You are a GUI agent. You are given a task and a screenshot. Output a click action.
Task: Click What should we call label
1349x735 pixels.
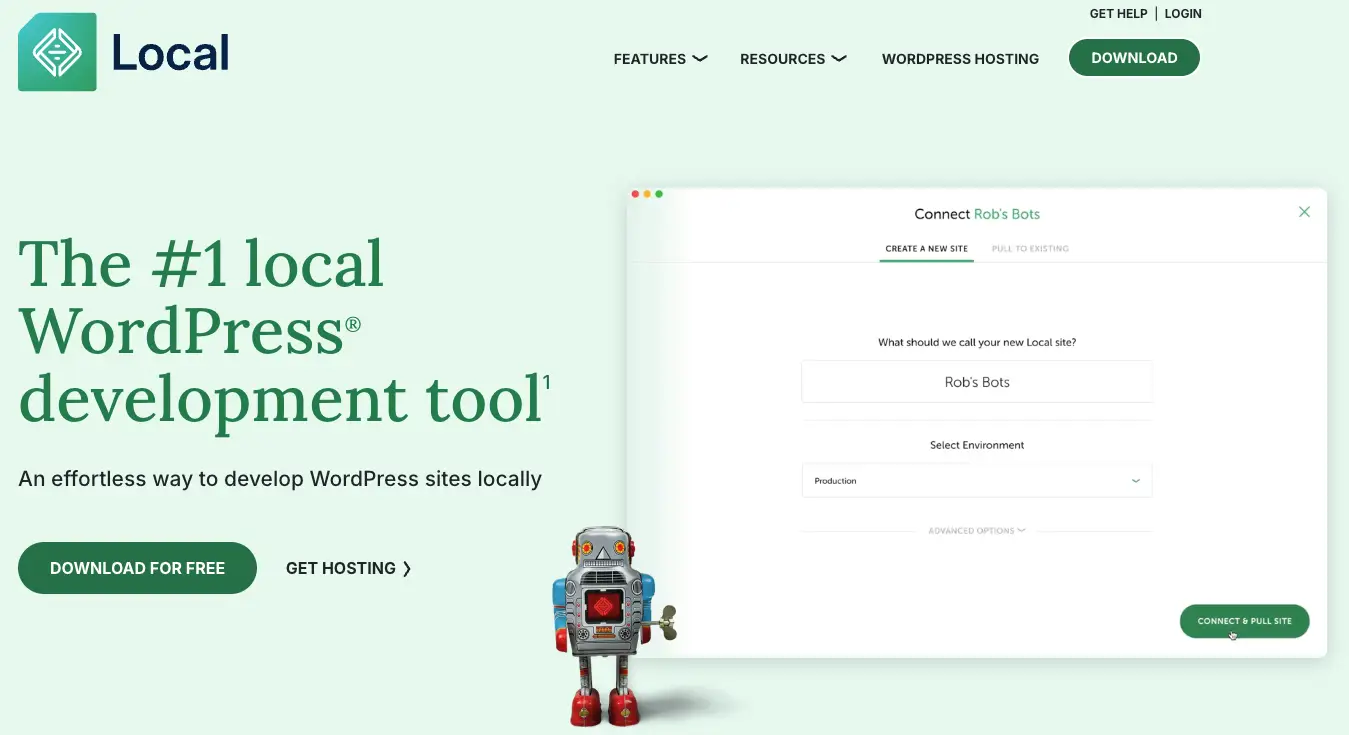(x=977, y=342)
